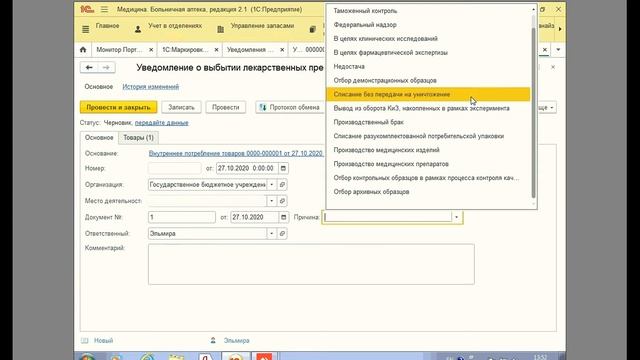Choose Списание разукомплектованной потребительской упаковки
The image size is (640, 360).
click(x=428, y=136)
